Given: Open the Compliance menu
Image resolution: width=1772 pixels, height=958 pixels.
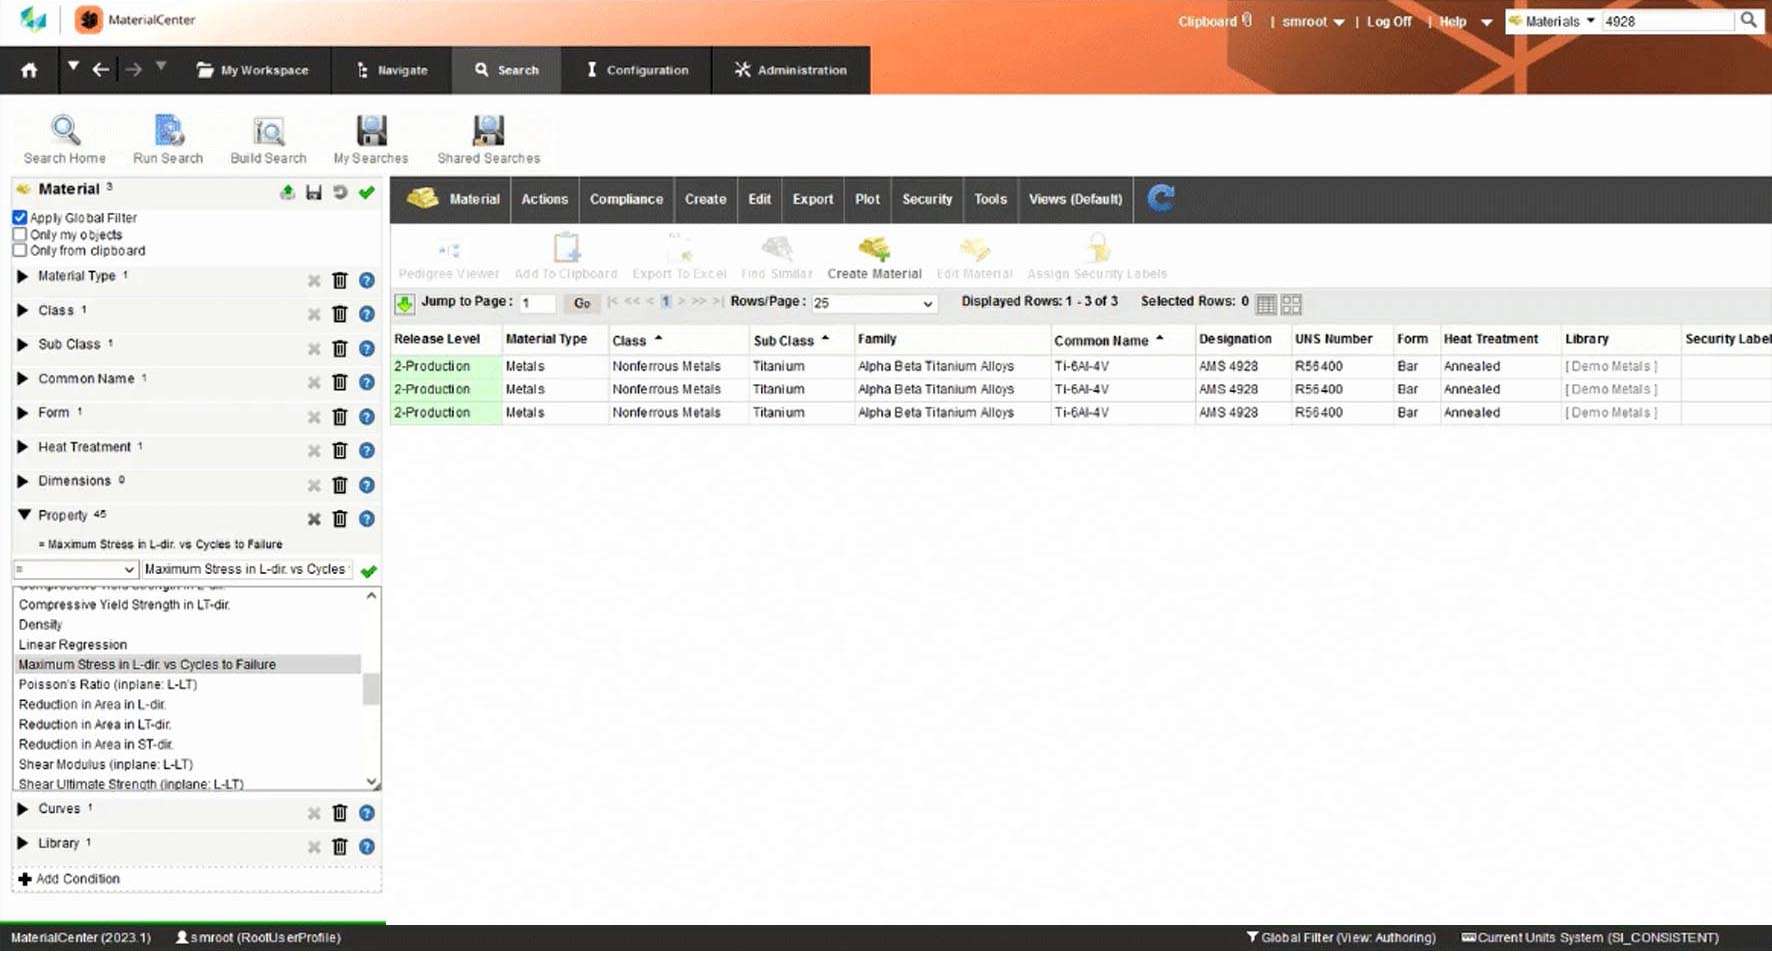Looking at the screenshot, I should 626,199.
